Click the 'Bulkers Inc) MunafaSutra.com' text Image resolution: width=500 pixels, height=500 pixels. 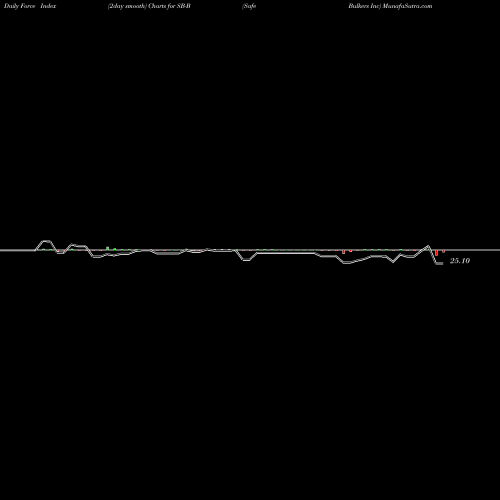(x=390, y=6)
